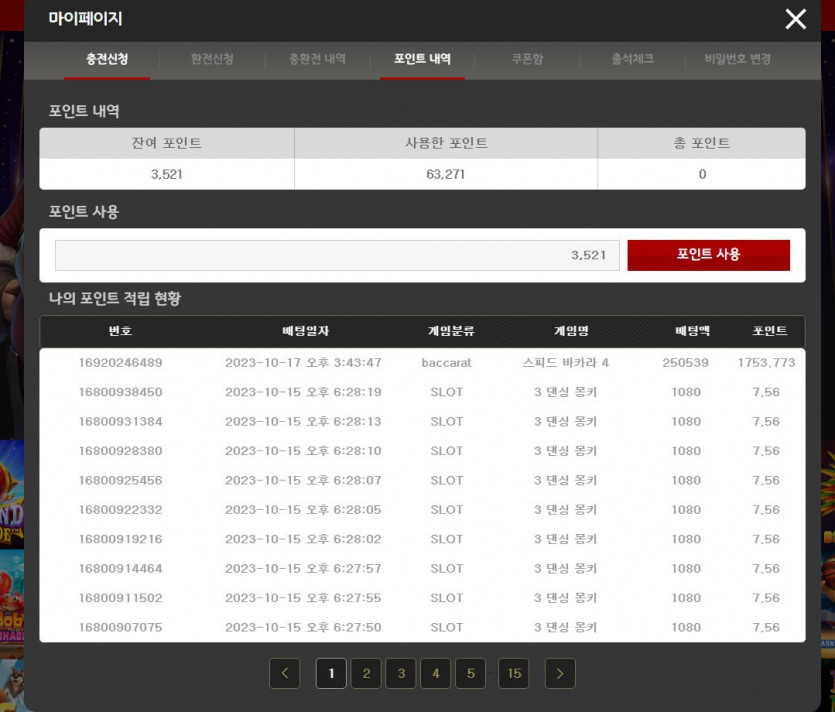Jump to page 3 in pagination
Screen dimensions: 835x712
[401, 673]
